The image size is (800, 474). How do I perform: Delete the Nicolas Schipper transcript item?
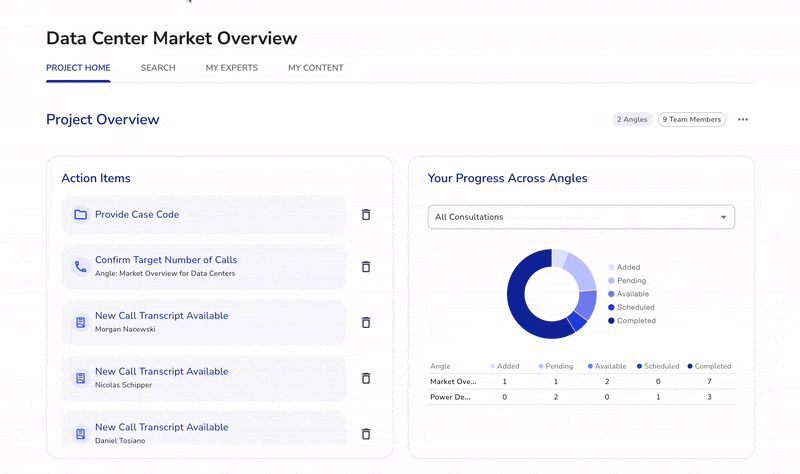366,378
